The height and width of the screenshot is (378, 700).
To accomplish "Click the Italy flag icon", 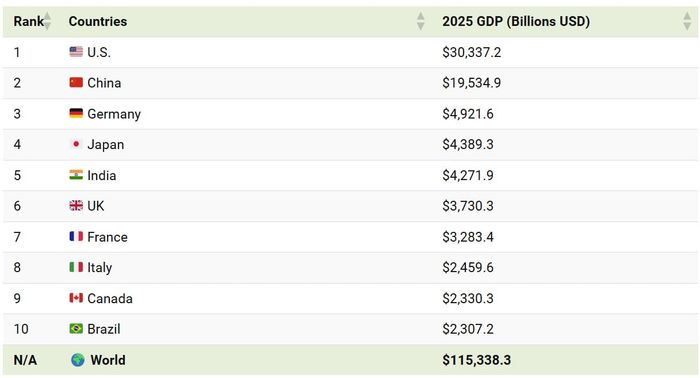I will coord(76,267).
